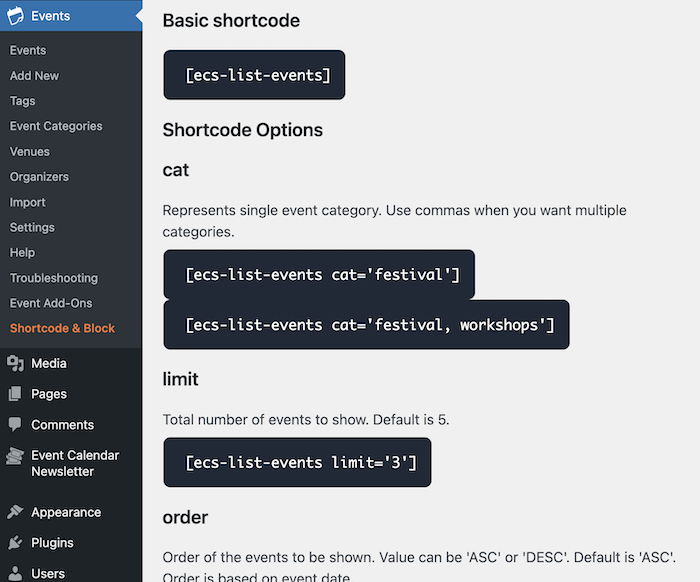Click 'Order of the events to be shown' text
Image resolution: width=700 pixels, height=582 pixels.
point(419,567)
